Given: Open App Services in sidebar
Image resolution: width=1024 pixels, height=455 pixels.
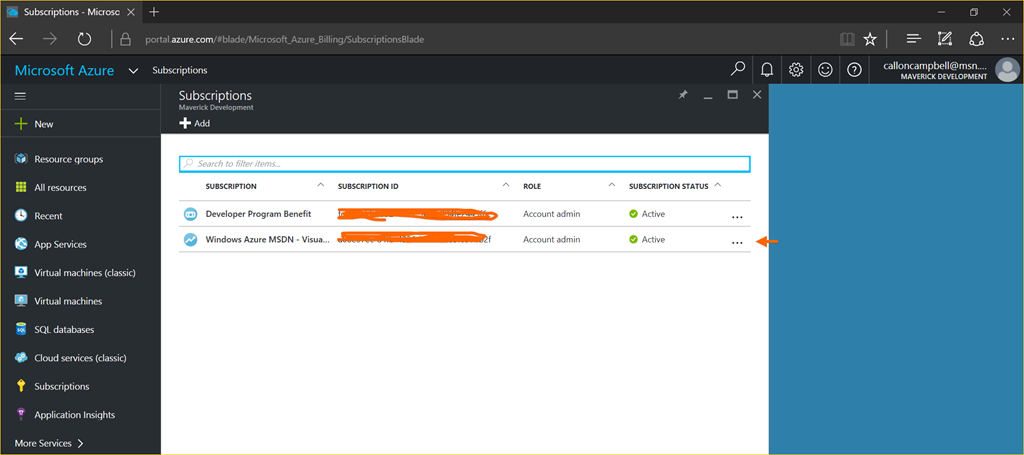Looking at the screenshot, I should [60, 244].
